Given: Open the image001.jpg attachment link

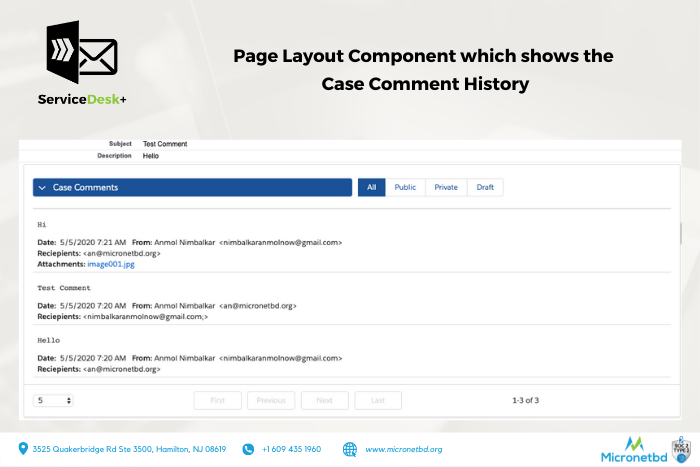Looking at the screenshot, I should [109, 263].
